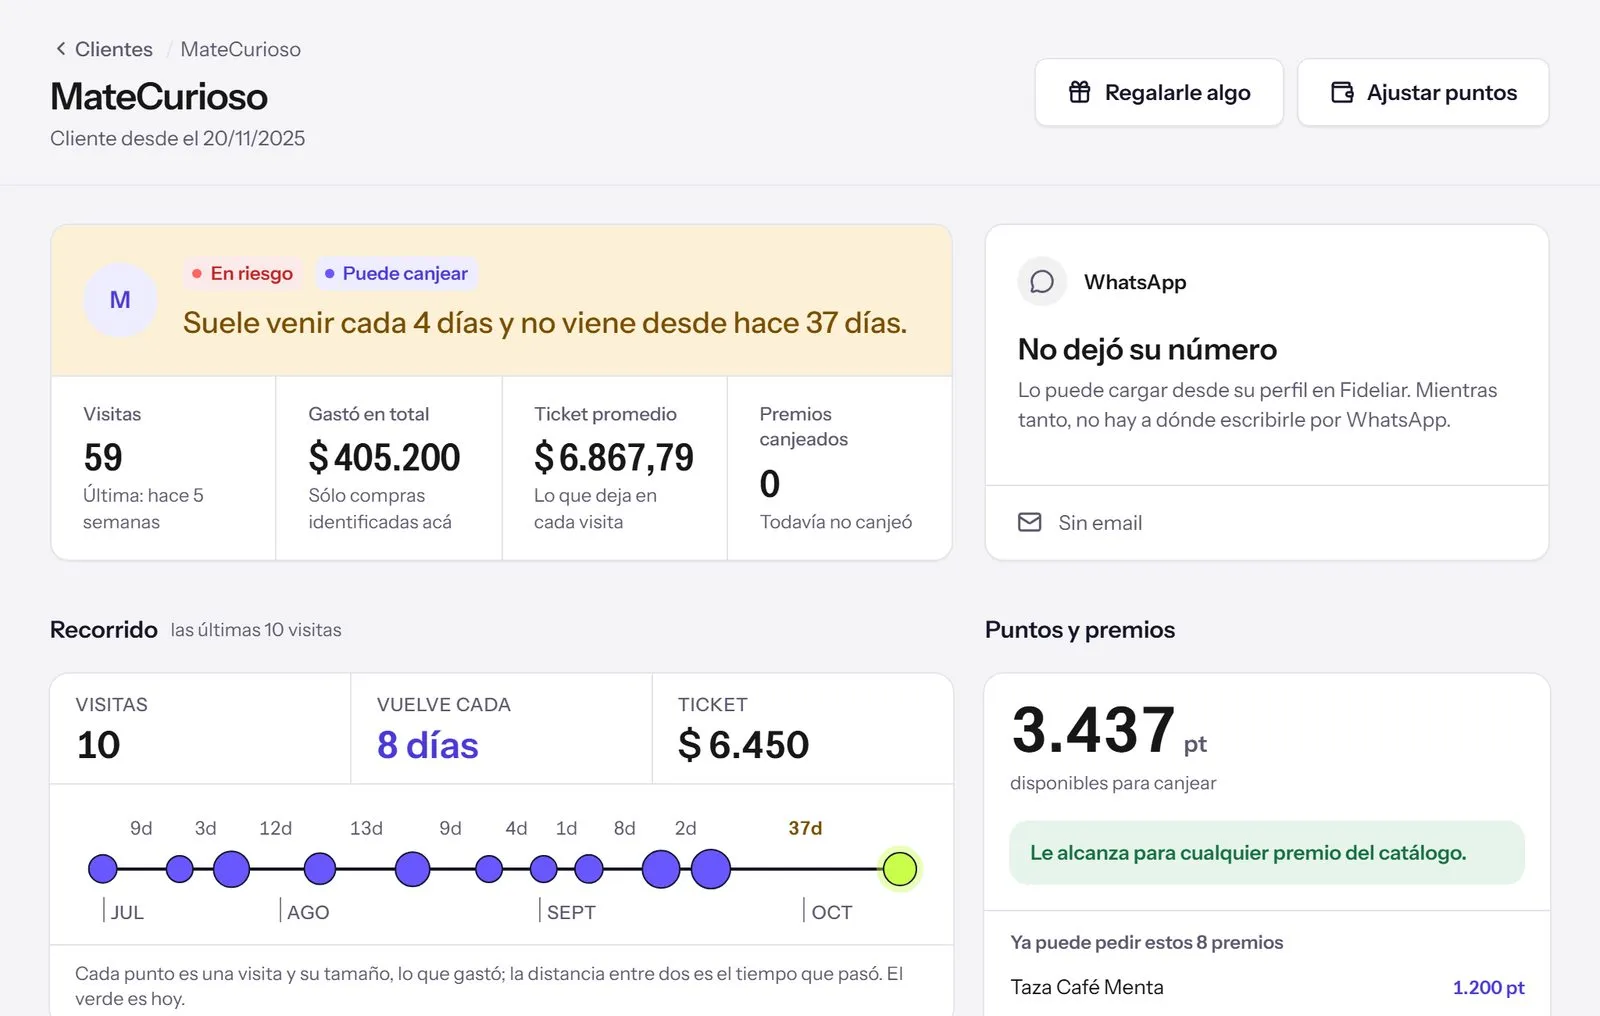
Task: Click the M avatar circle
Action: [120, 300]
